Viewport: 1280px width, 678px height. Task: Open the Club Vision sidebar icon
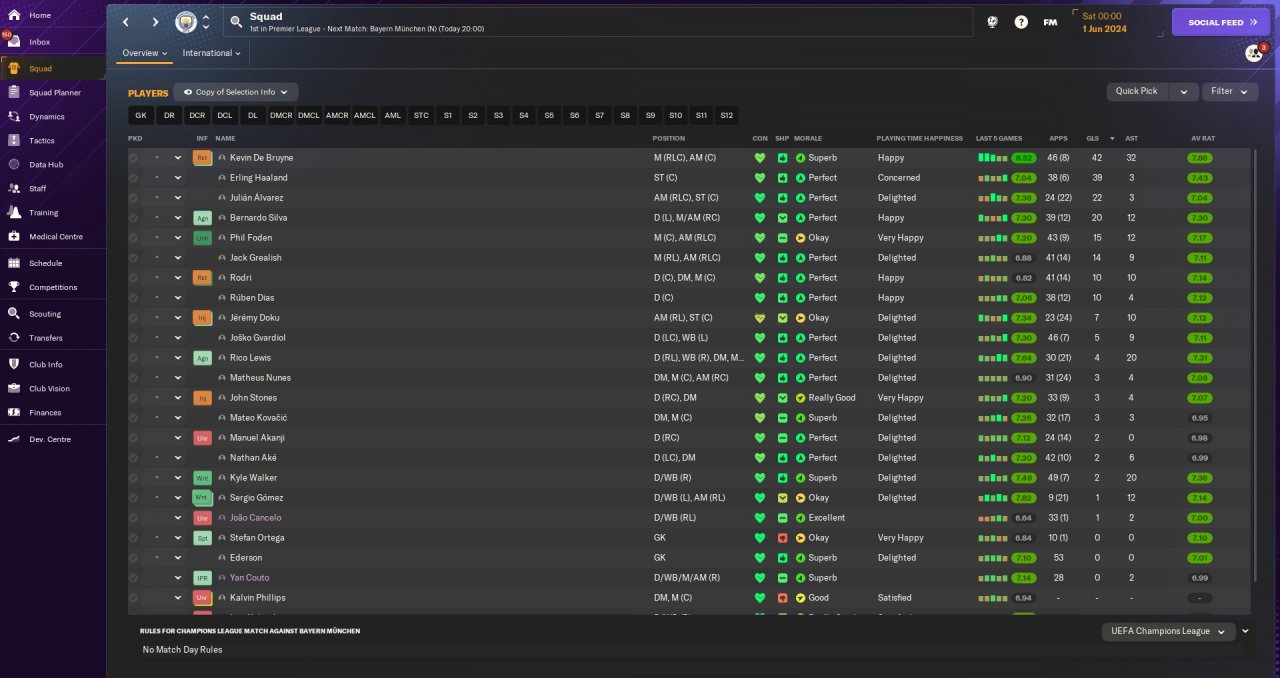[x=14, y=388]
